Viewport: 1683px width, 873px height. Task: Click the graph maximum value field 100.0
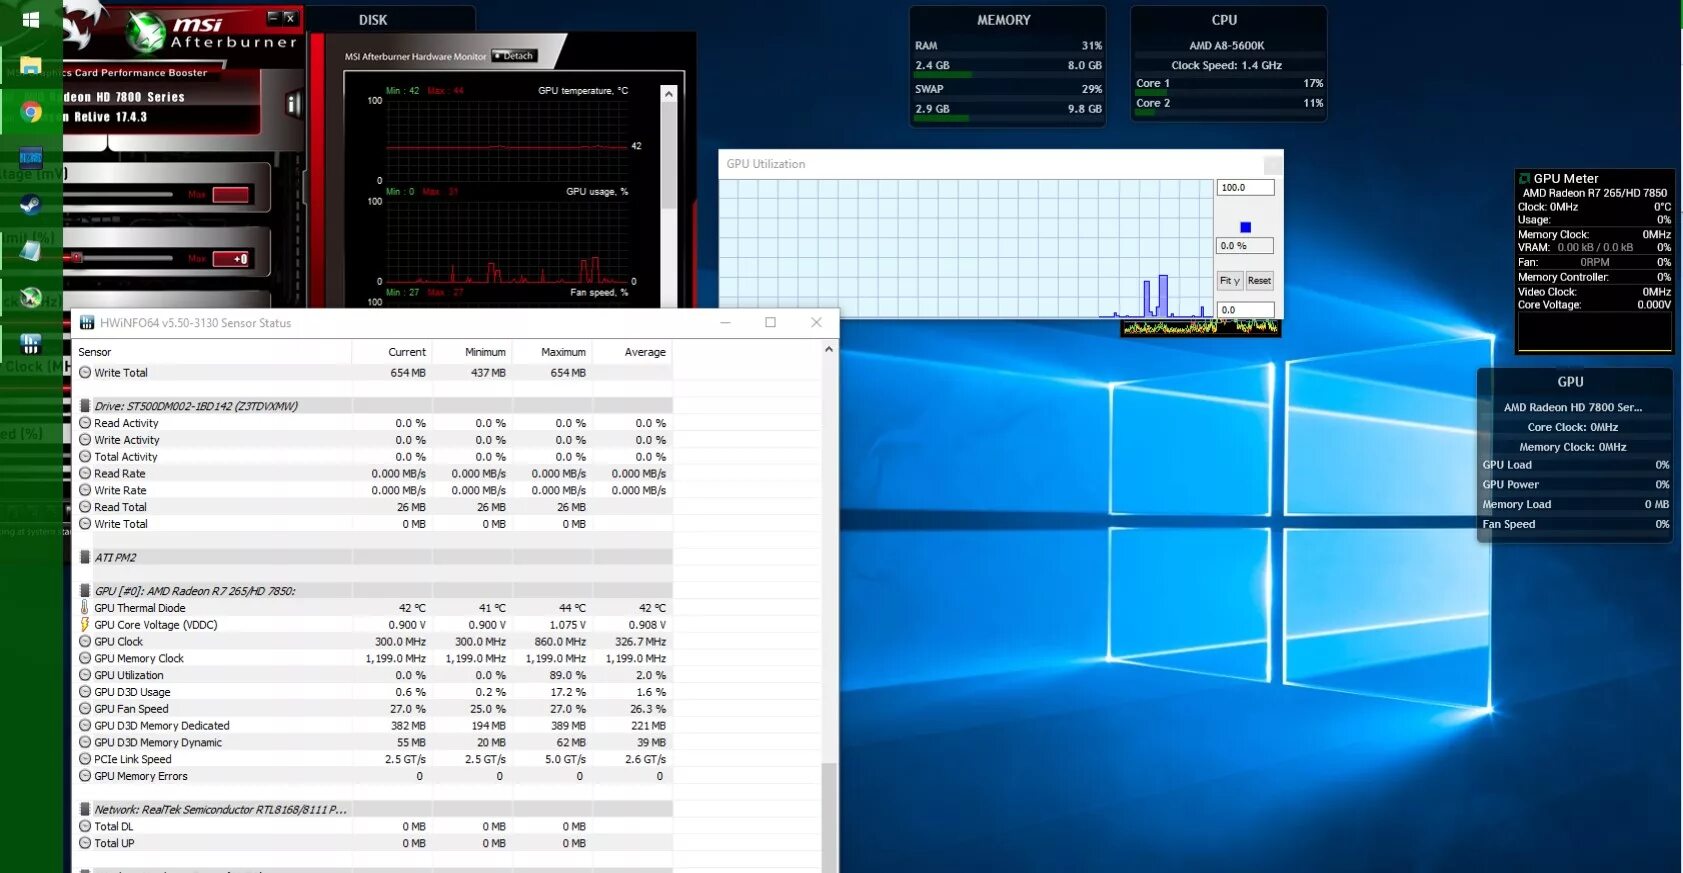[x=1245, y=188]
